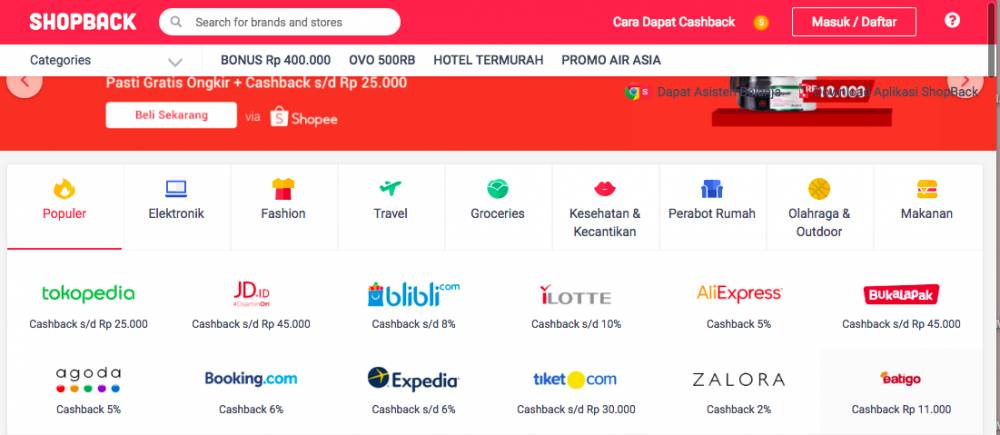Screen dimensions: 1000x435
Task: Focus the Search for brands and stores field
Action: point(279,22)
